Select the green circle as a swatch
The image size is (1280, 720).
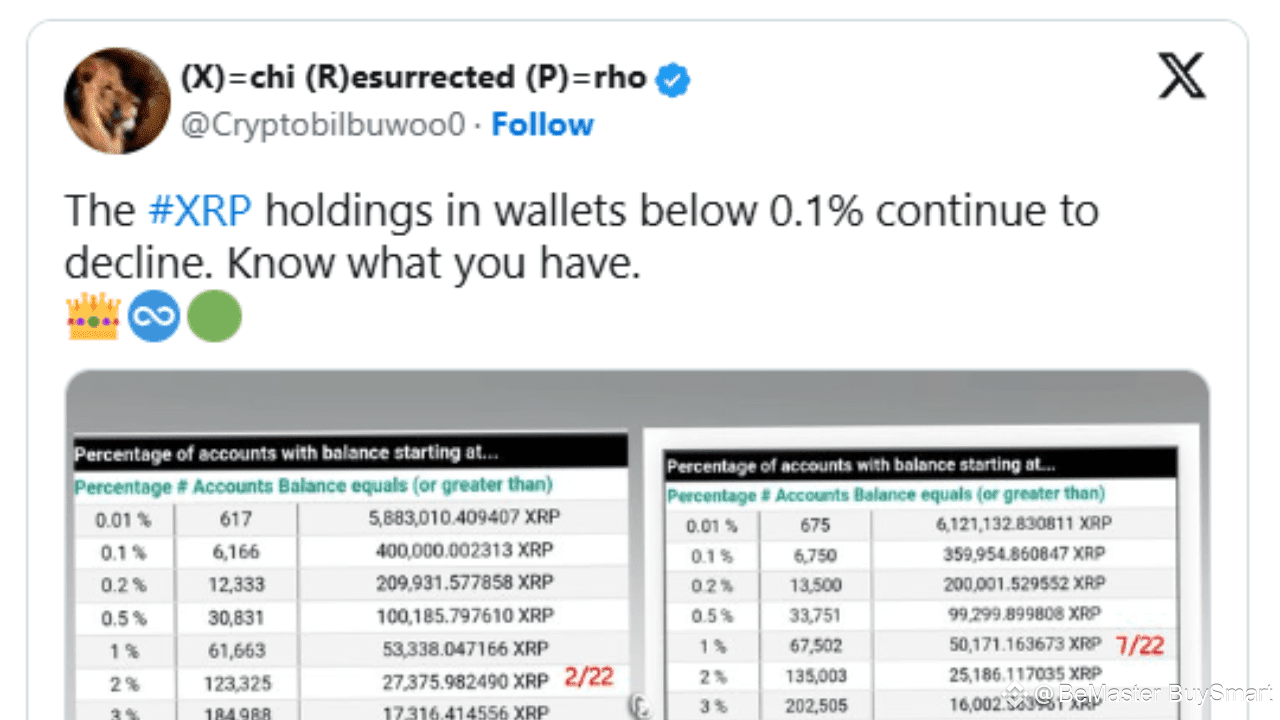215,316
